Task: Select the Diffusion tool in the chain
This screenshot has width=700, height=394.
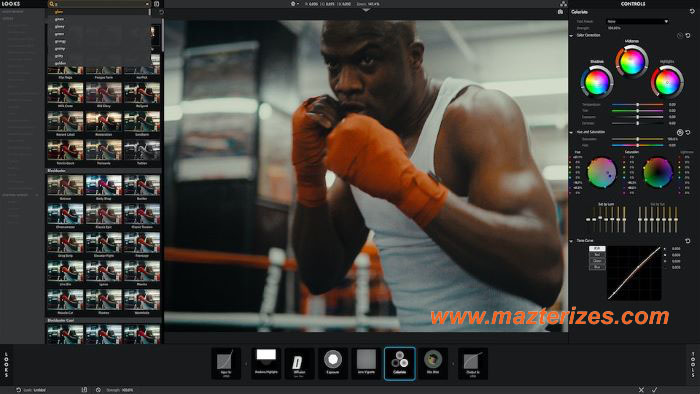Action: coord(299,363)
